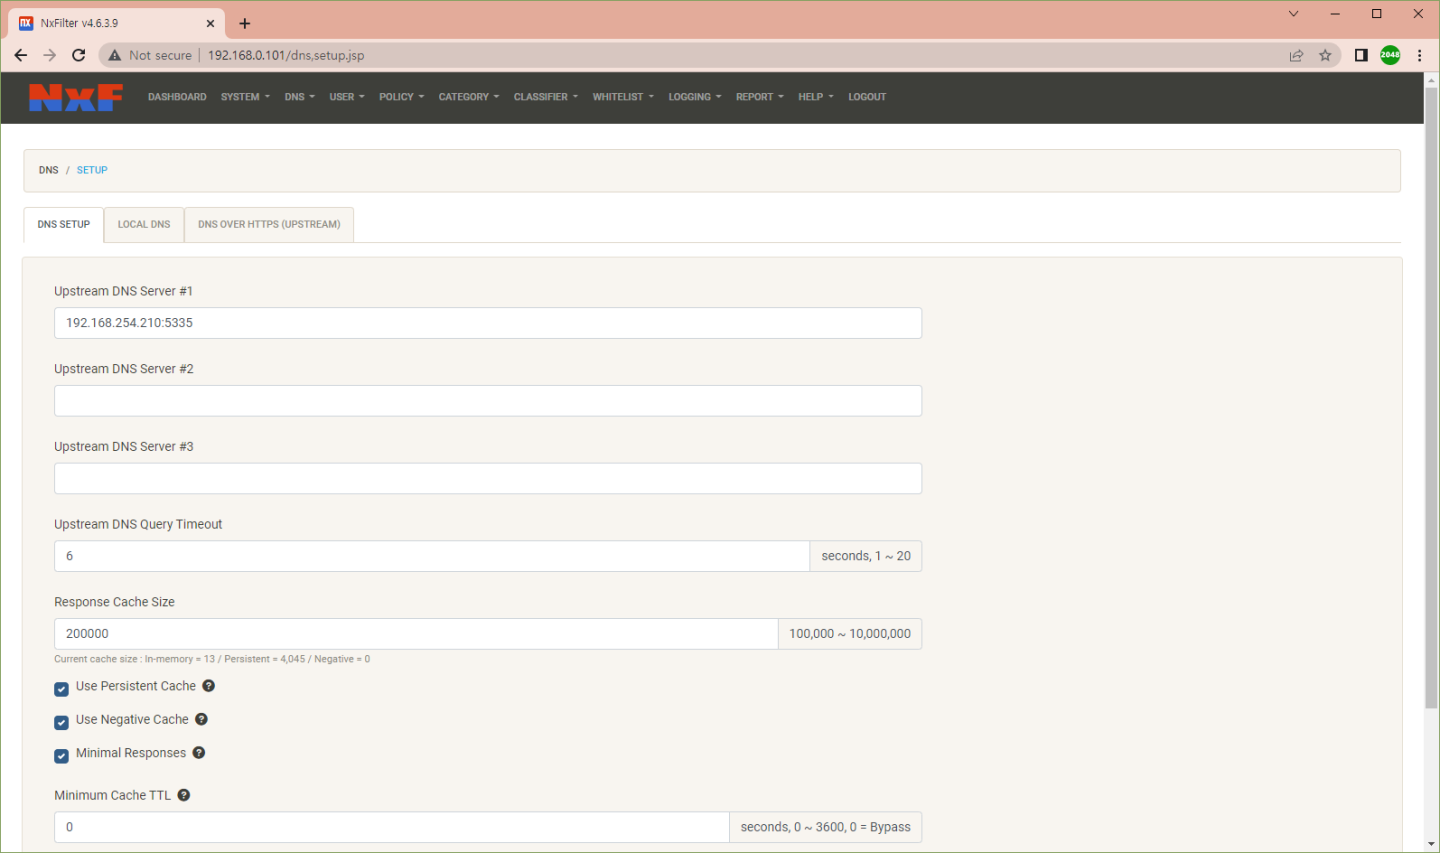The image size is (1440, 853).
Task: Open DNS OVER HTTPS (UPSTREAM) tab
Action: (269, 225)
